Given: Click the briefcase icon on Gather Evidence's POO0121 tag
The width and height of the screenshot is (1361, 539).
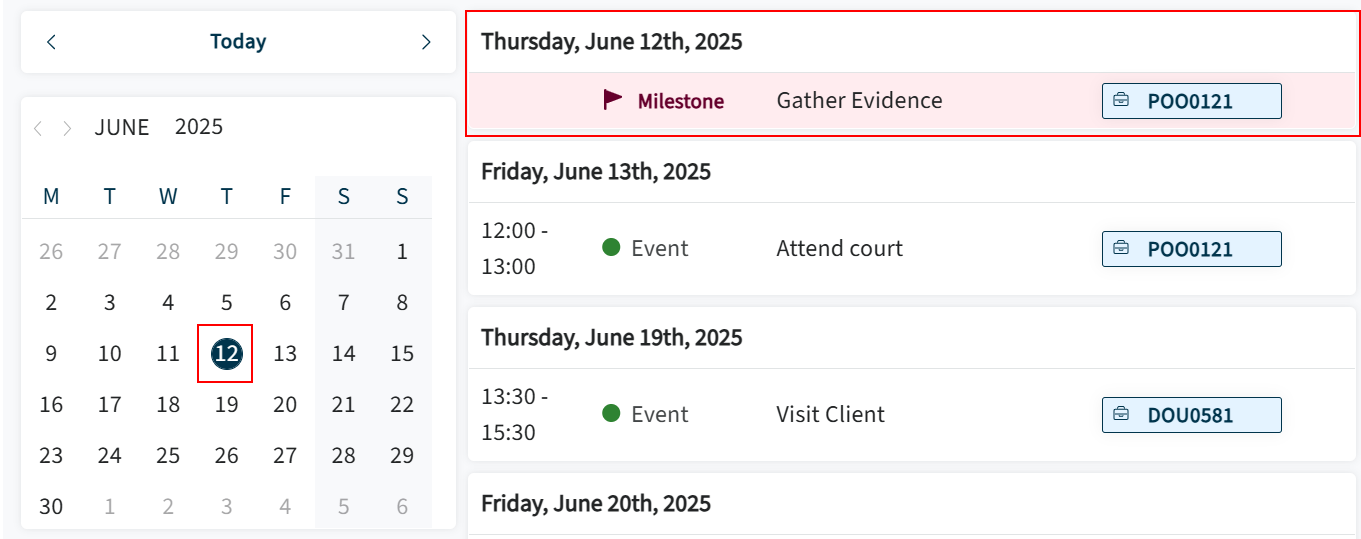Looking at the screenshot, I should click(x=1122, y=101).
